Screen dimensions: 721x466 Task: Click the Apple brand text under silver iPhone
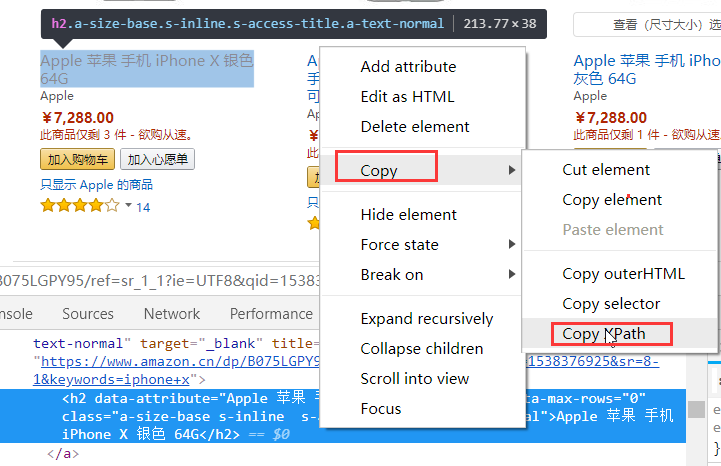click(57, 96)
